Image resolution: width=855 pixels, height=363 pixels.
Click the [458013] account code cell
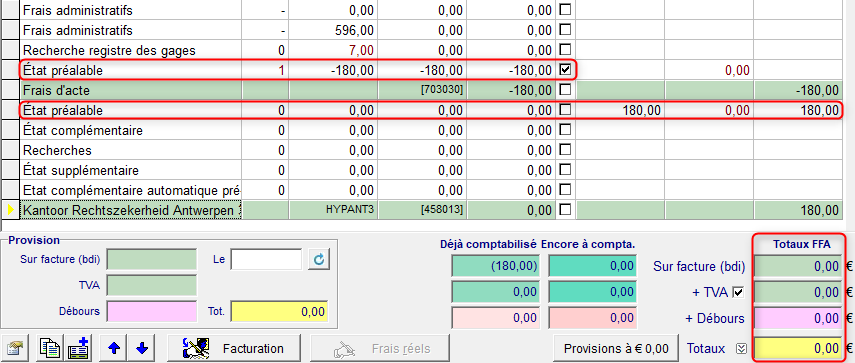tap(422, 210)
